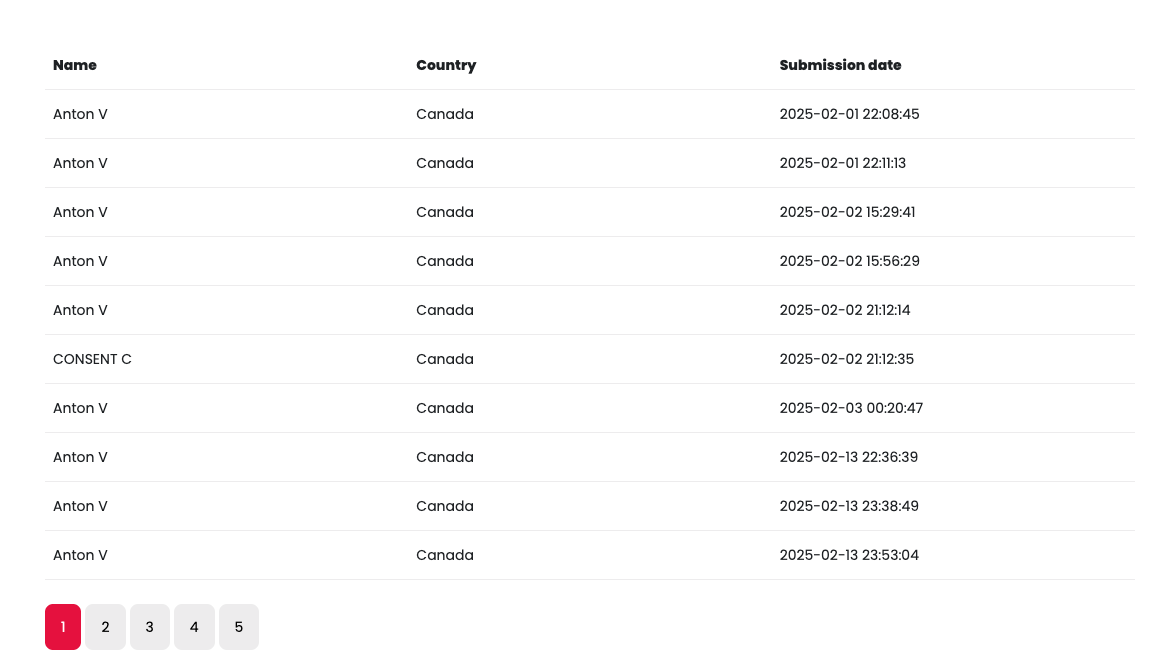Select date cell 2025-02-02 21:12:14

point(845,310)
